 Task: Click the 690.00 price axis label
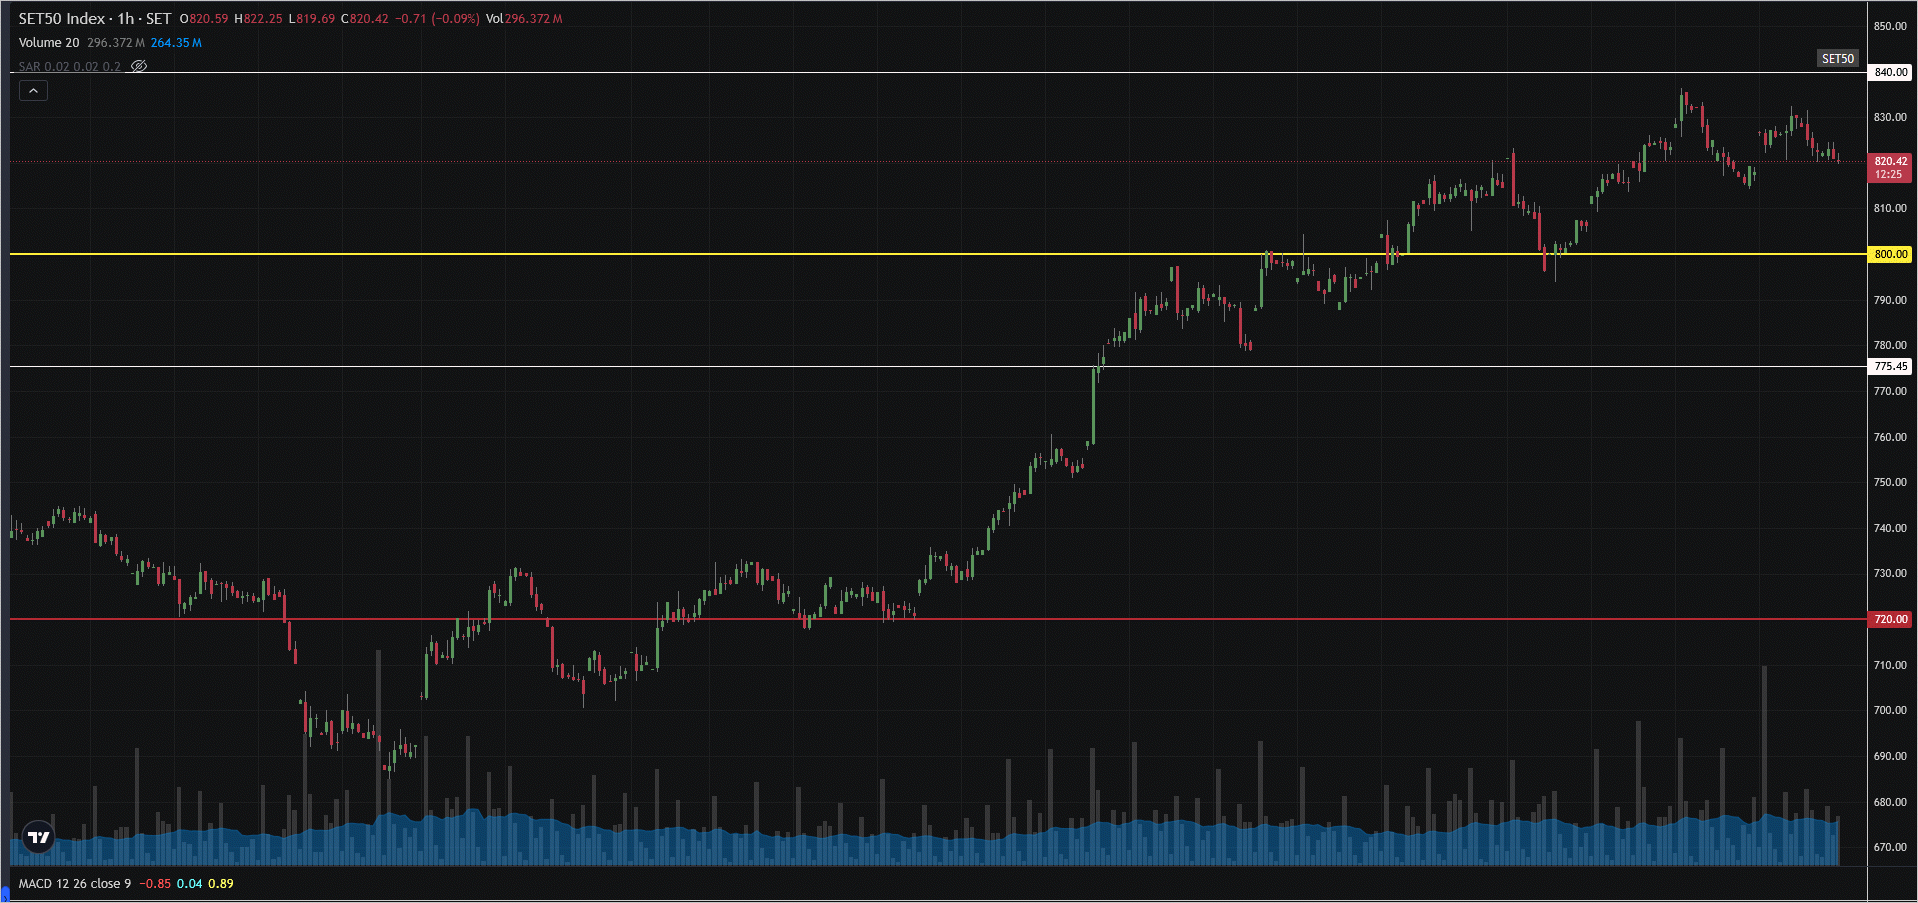(1890, 756)
